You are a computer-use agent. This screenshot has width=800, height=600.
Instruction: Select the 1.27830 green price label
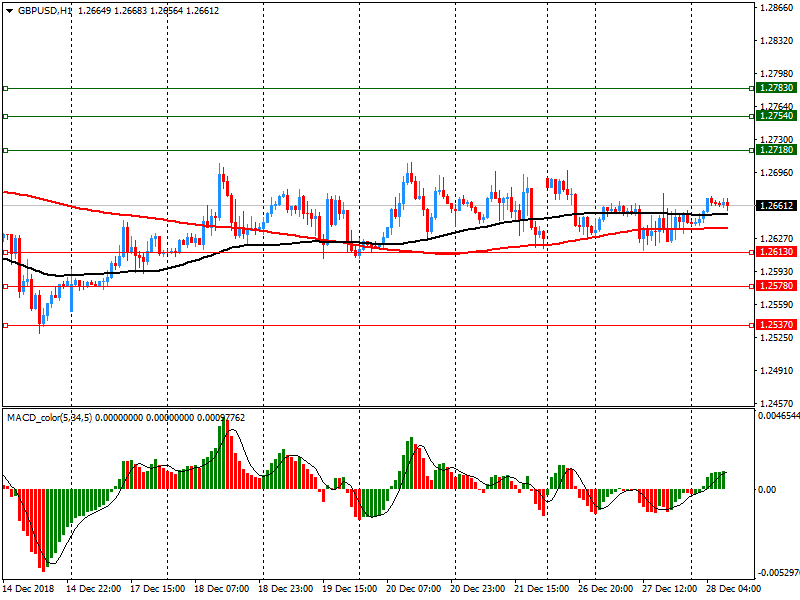tap(776, 88)
